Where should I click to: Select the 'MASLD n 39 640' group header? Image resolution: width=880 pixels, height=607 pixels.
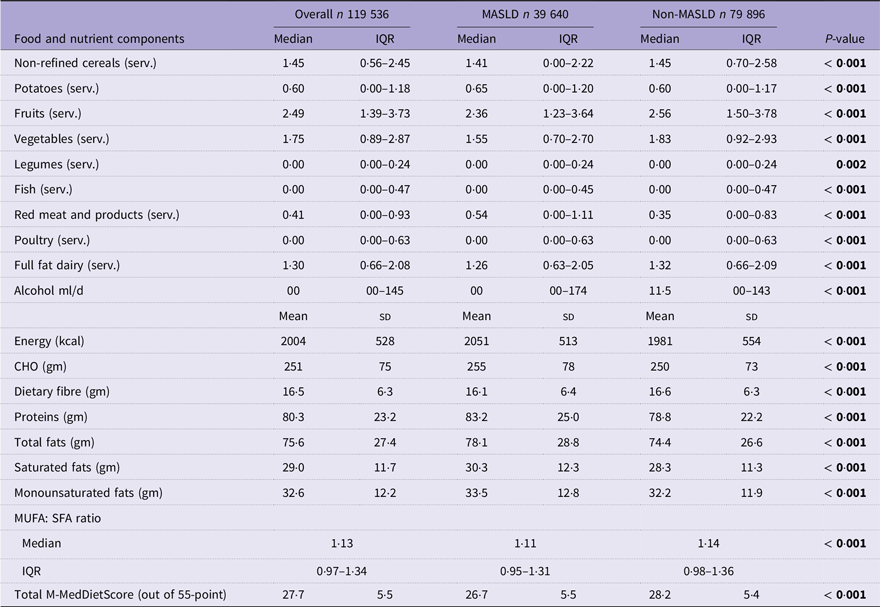[525, 14]
